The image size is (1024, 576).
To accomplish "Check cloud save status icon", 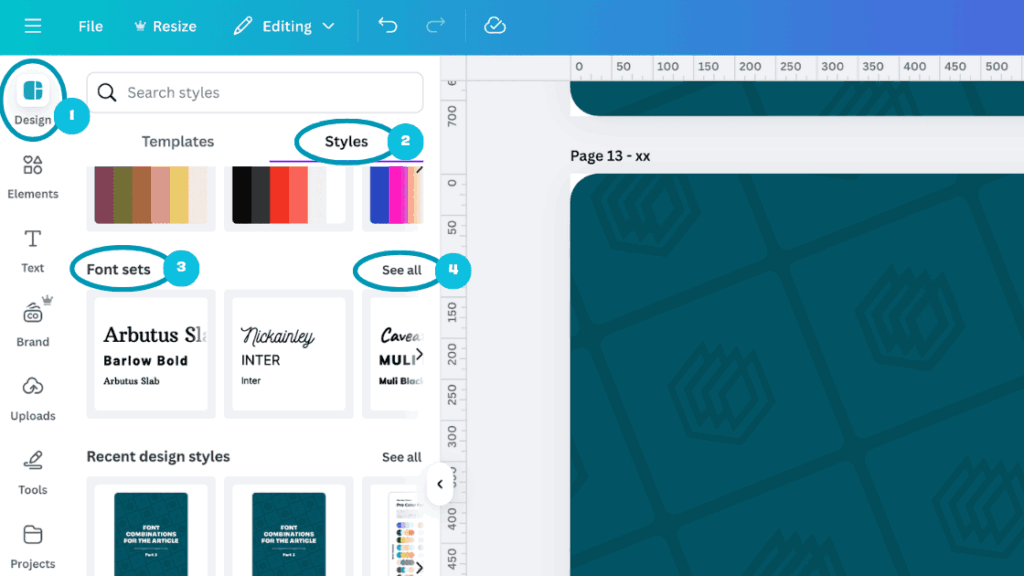I will coord(495,26).
